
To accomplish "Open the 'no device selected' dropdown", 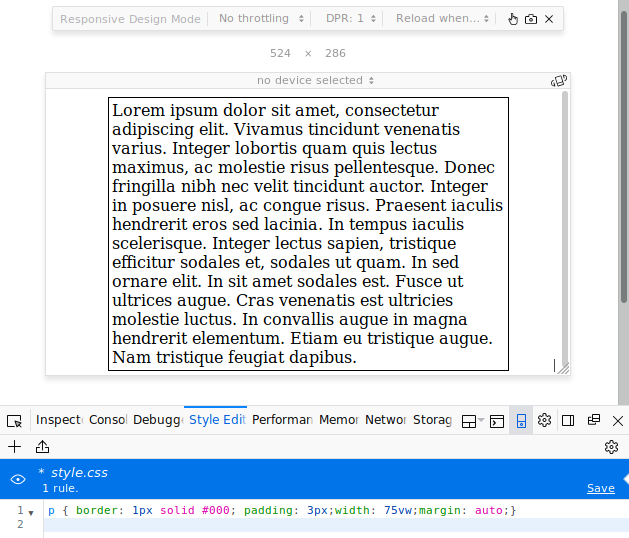I will 316,80.
